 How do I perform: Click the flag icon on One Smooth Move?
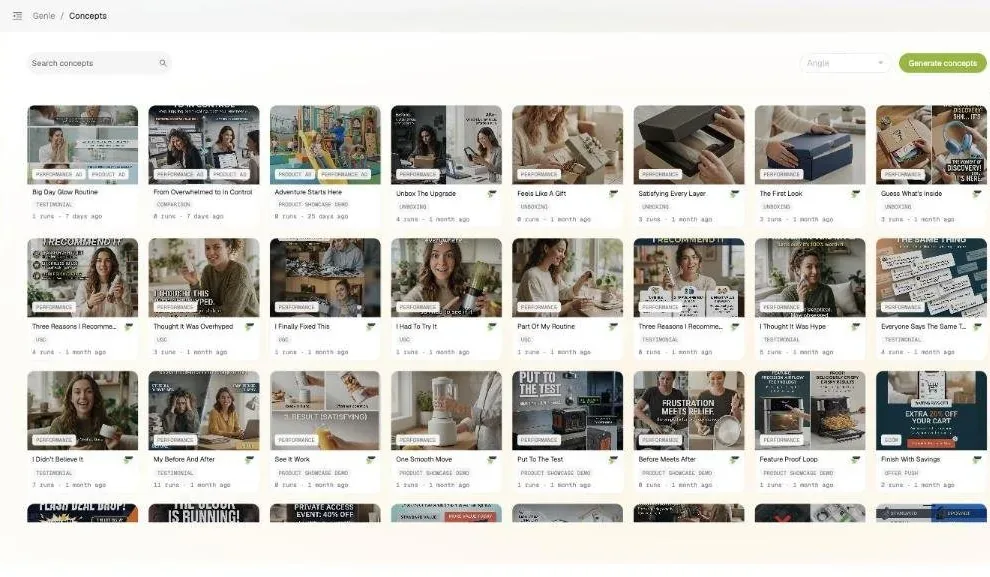pos(492,460)
